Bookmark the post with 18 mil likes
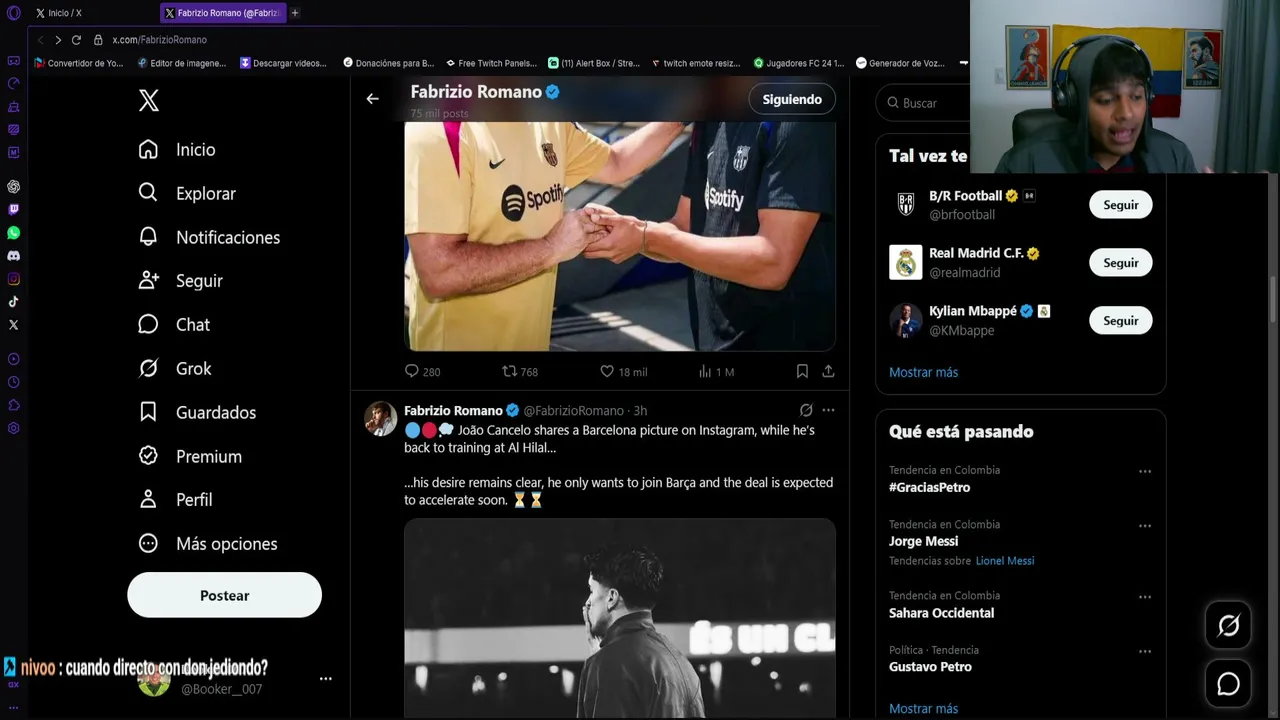The image size is (1280, 720). (x=802, y=371)
